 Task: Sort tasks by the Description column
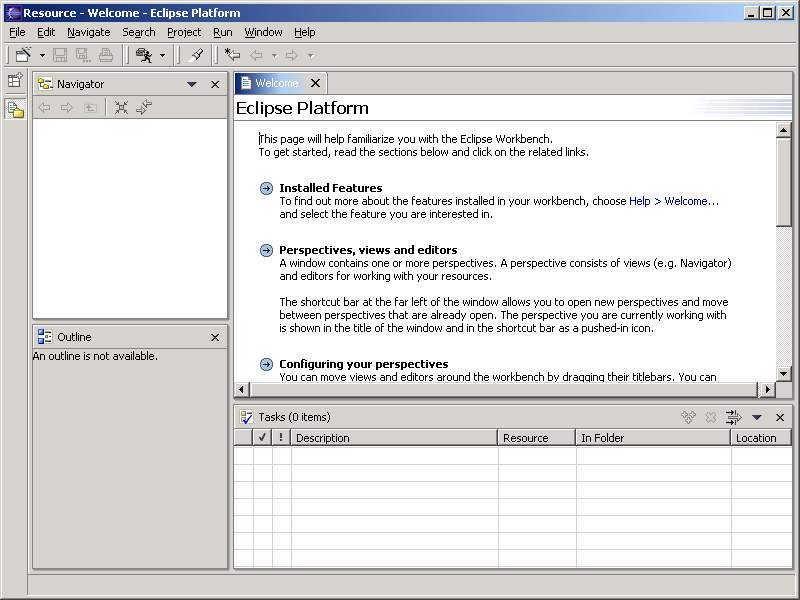(394, 438)
